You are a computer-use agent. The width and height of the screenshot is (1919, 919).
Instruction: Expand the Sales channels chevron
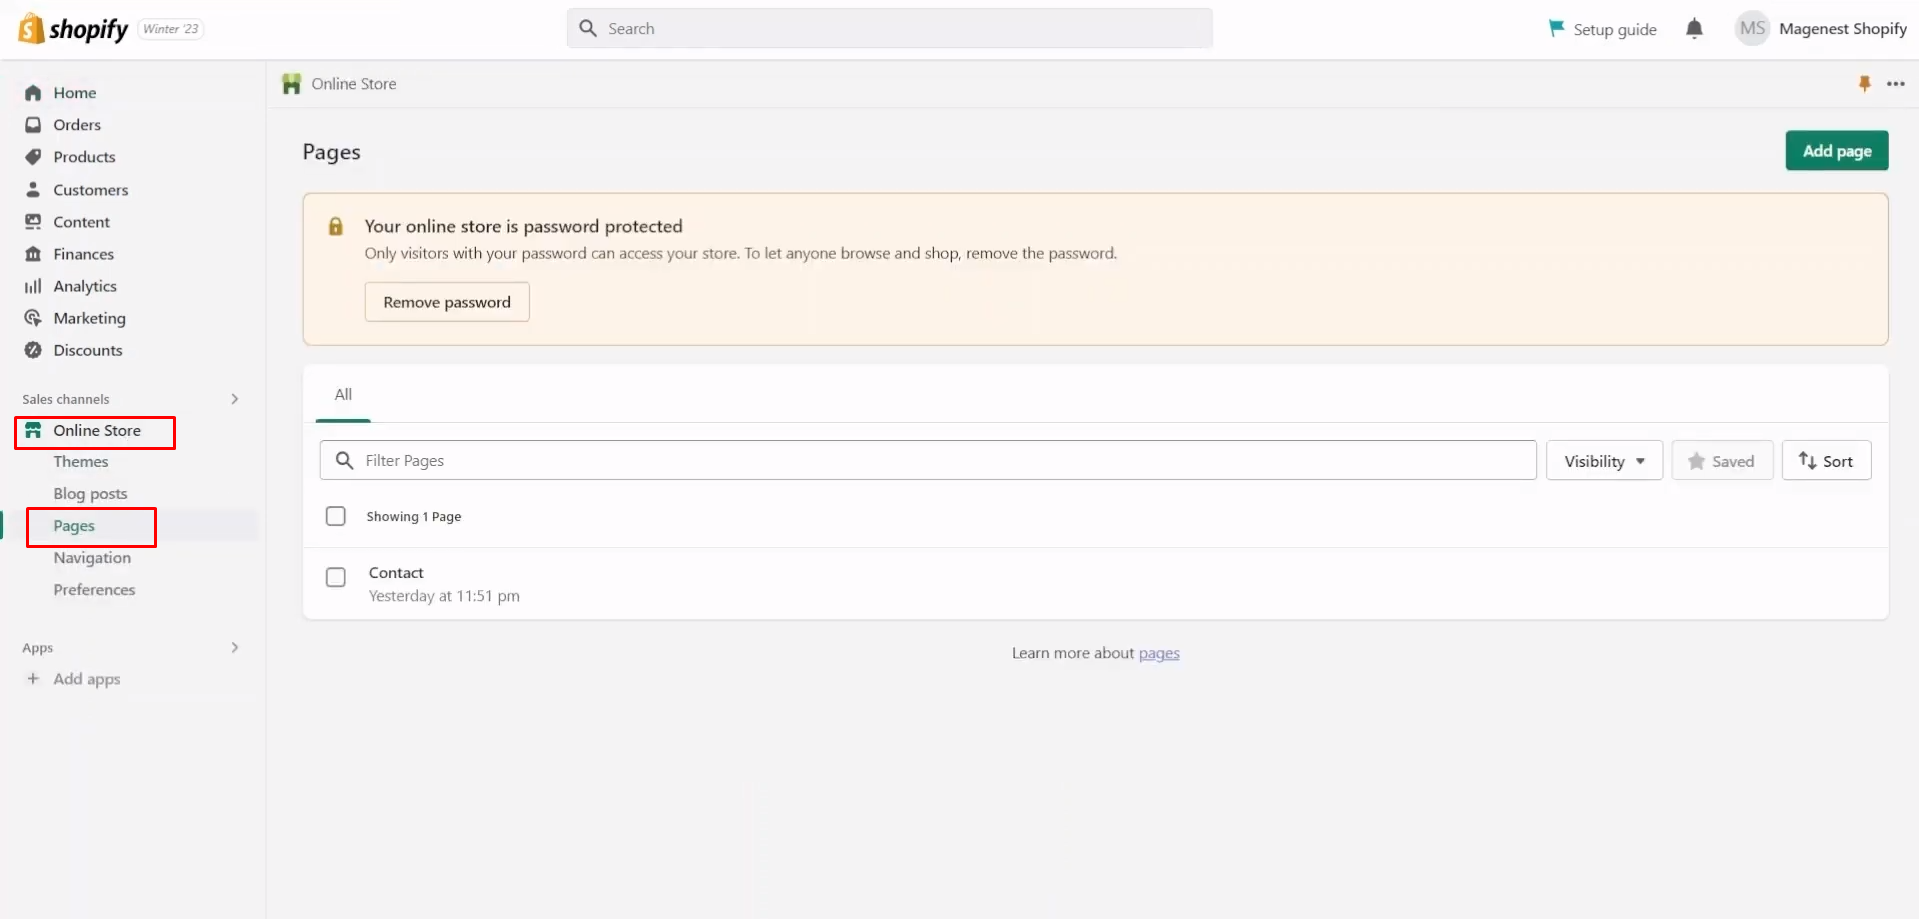[x=235, y=399]
